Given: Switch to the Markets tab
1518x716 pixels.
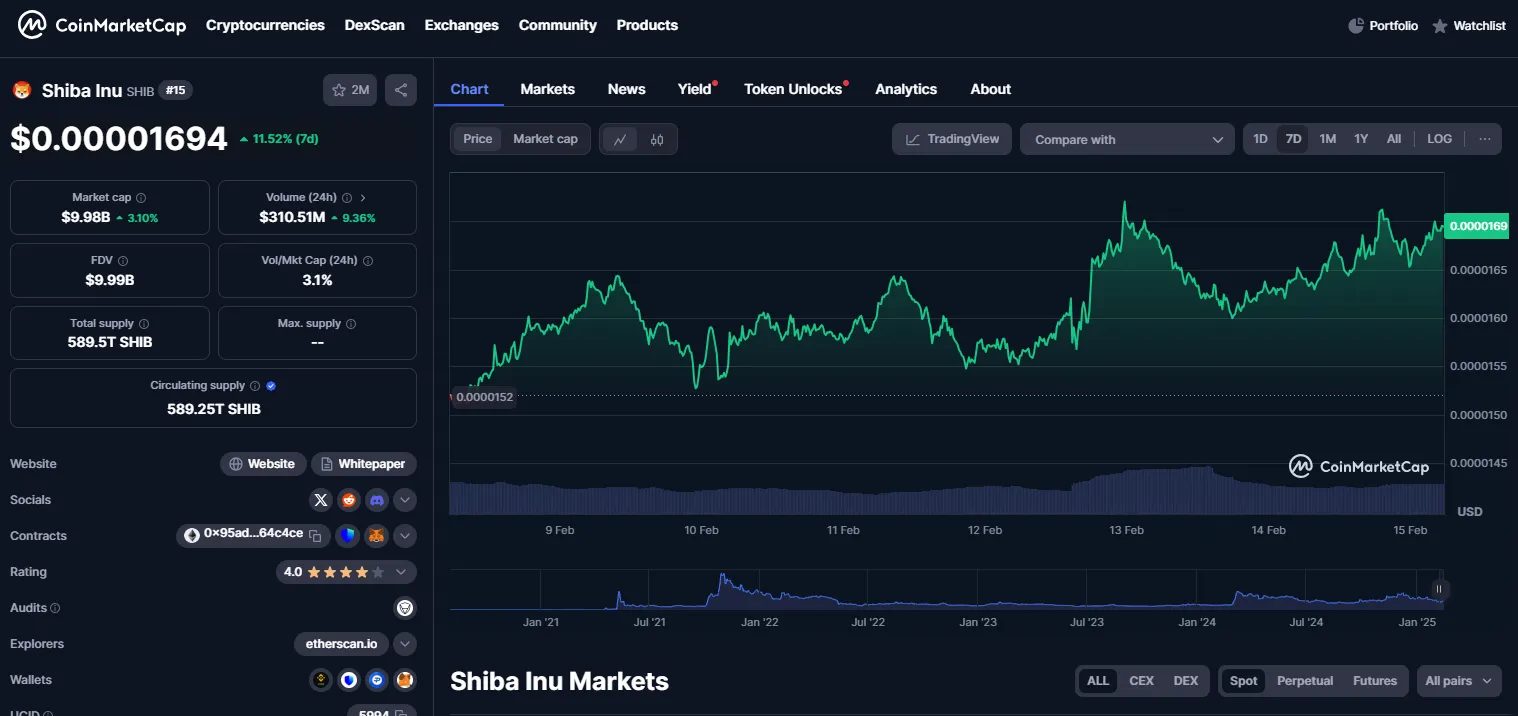Looking at the screenshot, I should [x=548, y=89].
